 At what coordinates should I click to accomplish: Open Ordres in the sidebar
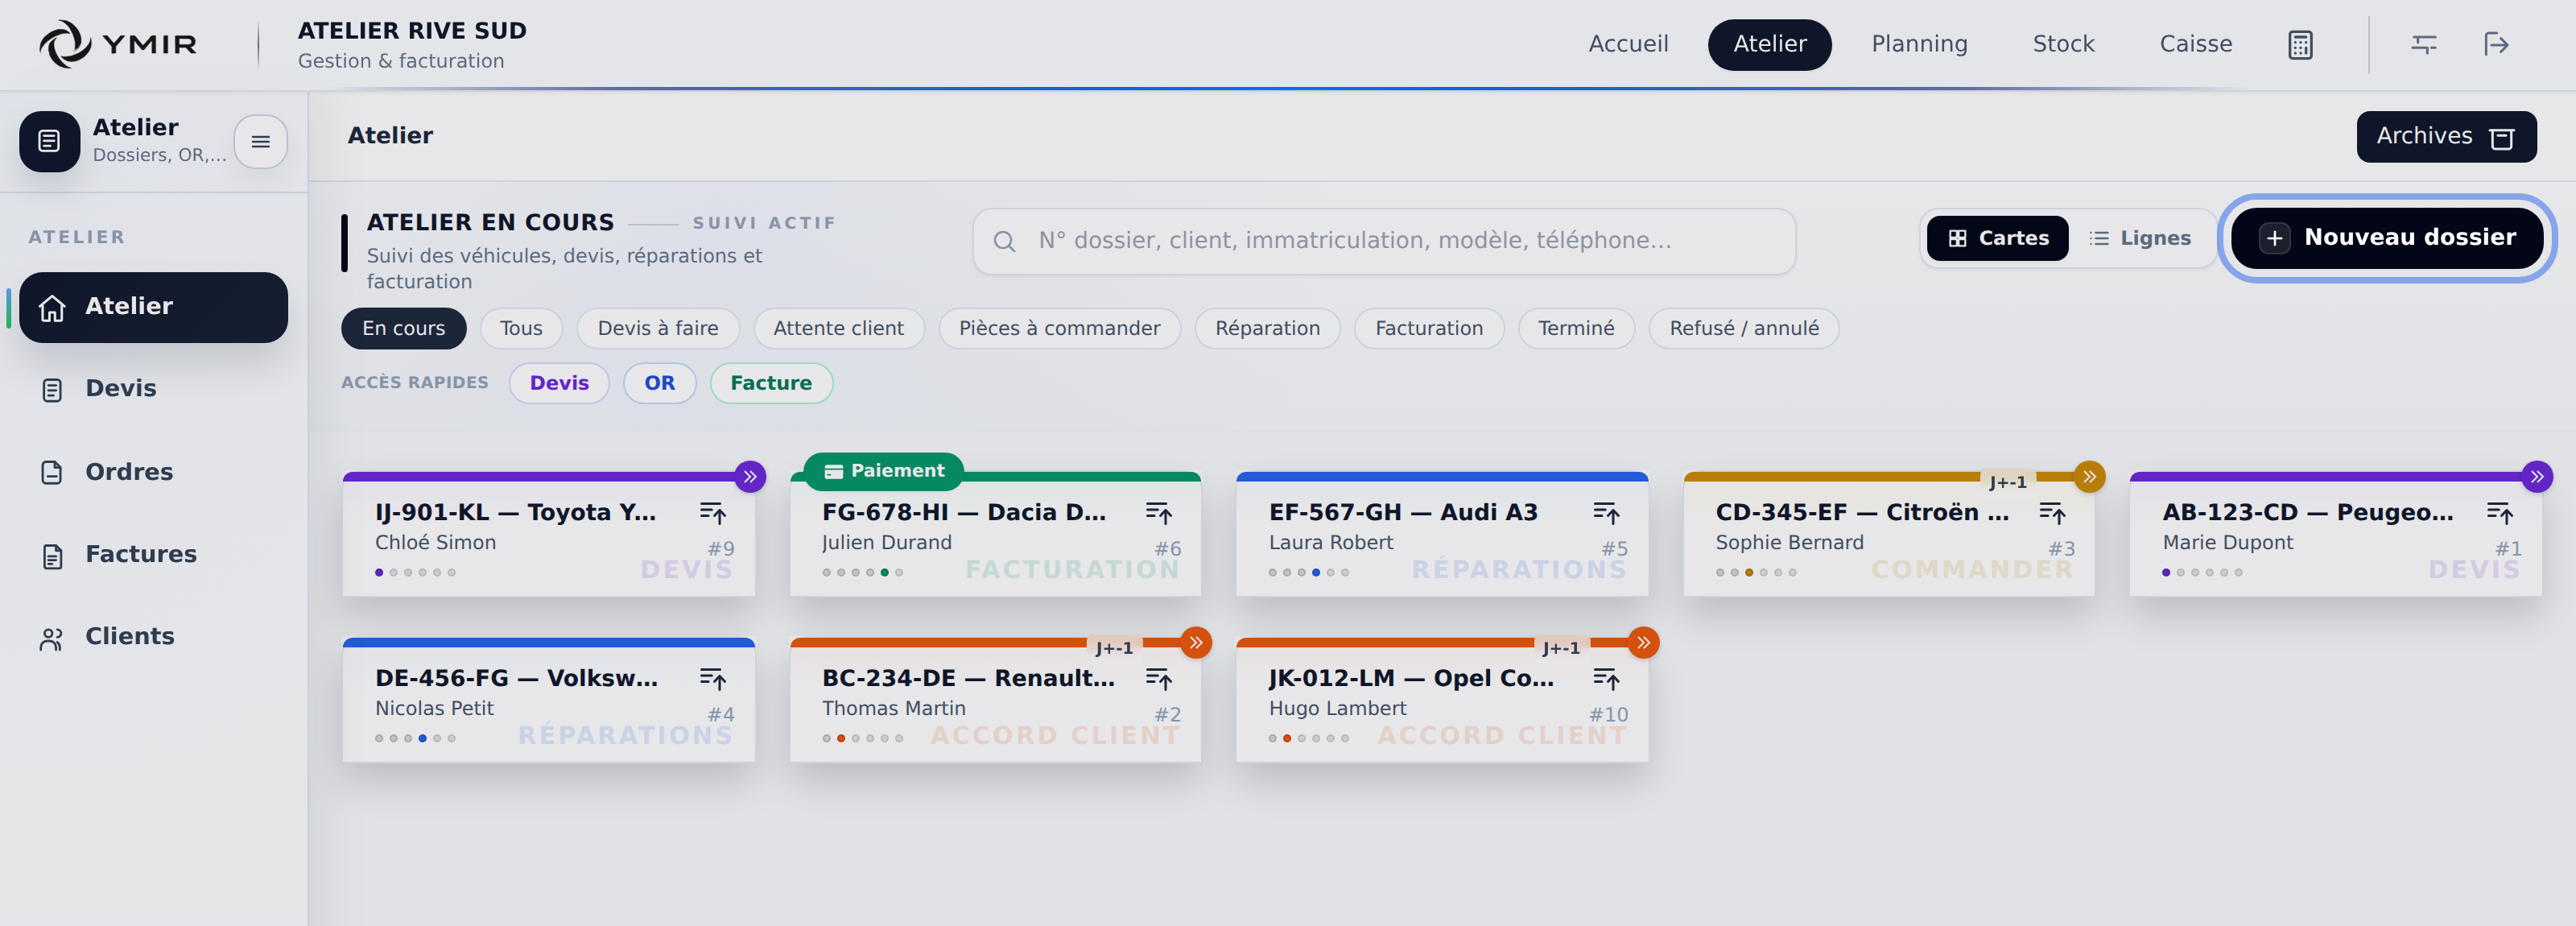153,472
